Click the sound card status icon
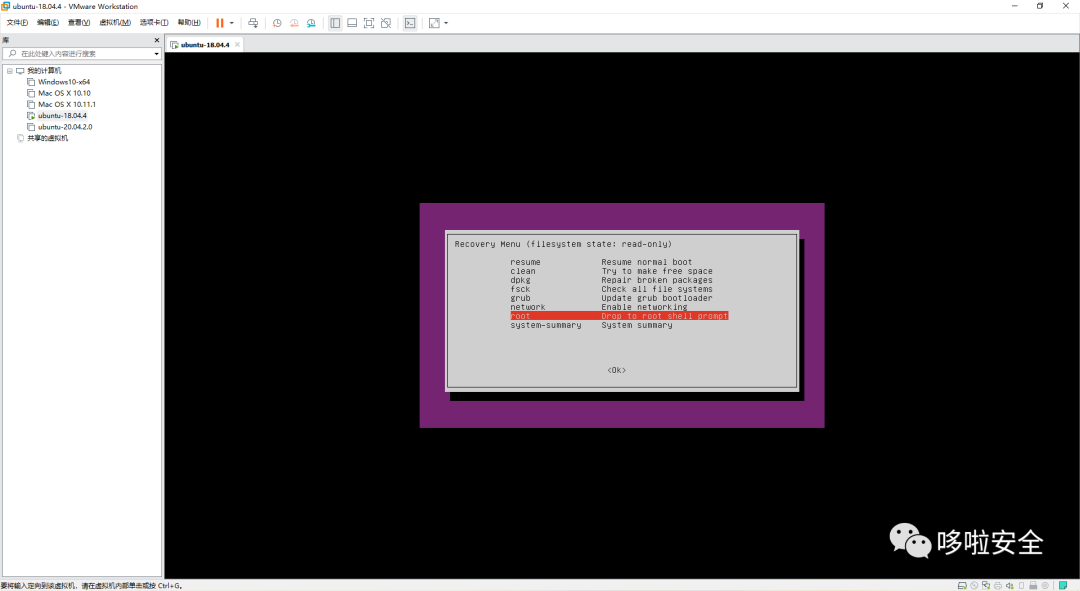 click(x=1010, y=585)
